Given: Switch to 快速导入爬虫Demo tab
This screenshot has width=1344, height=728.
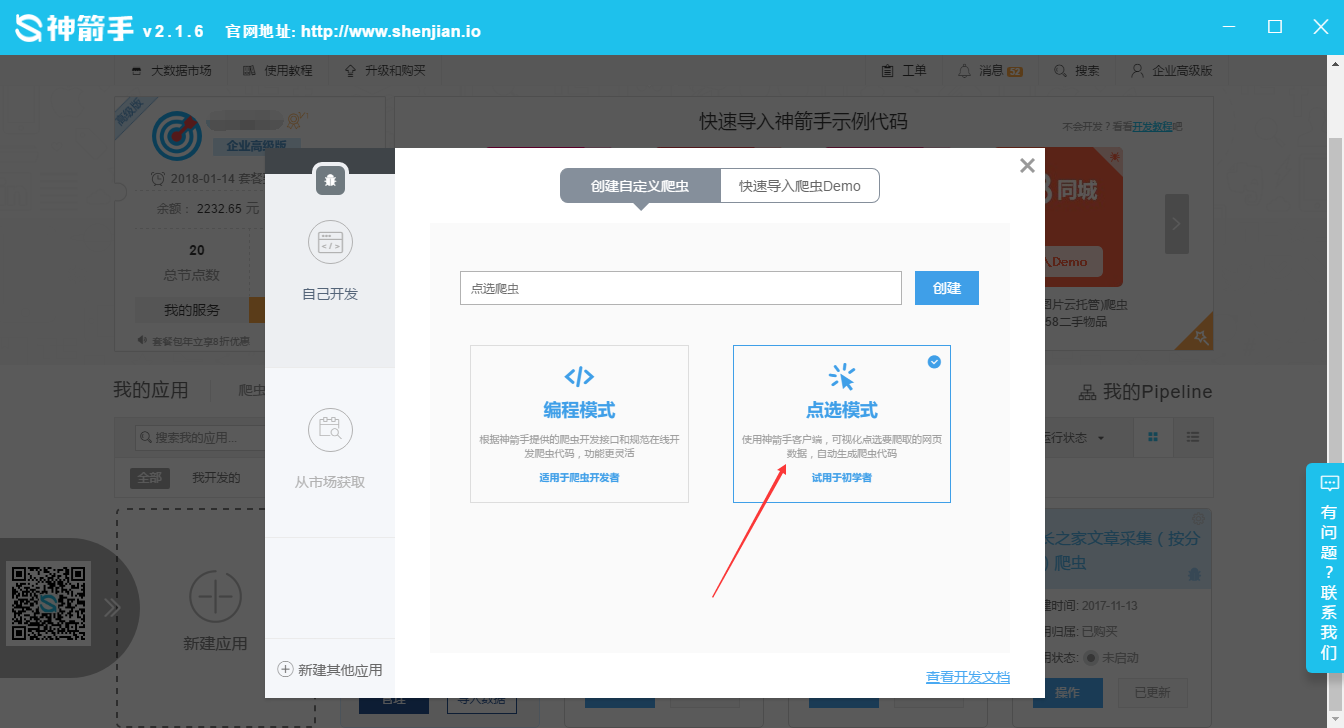Looking at the screenshot, I should click(x=799, y=186).
